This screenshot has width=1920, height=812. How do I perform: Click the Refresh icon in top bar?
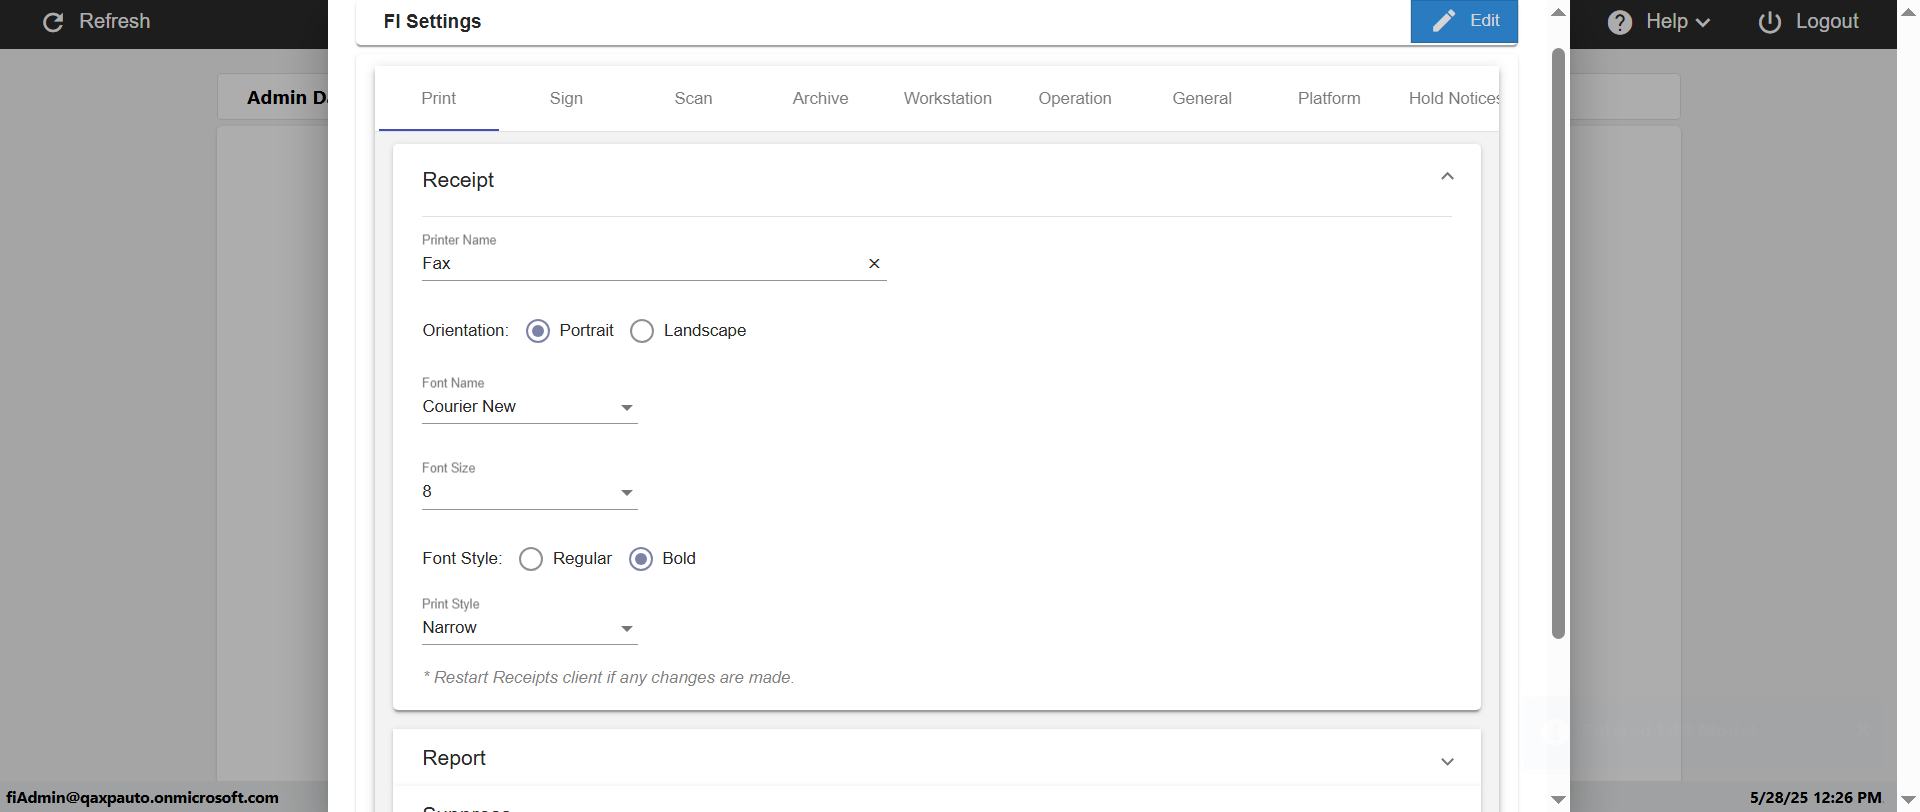tap(54, 22)
